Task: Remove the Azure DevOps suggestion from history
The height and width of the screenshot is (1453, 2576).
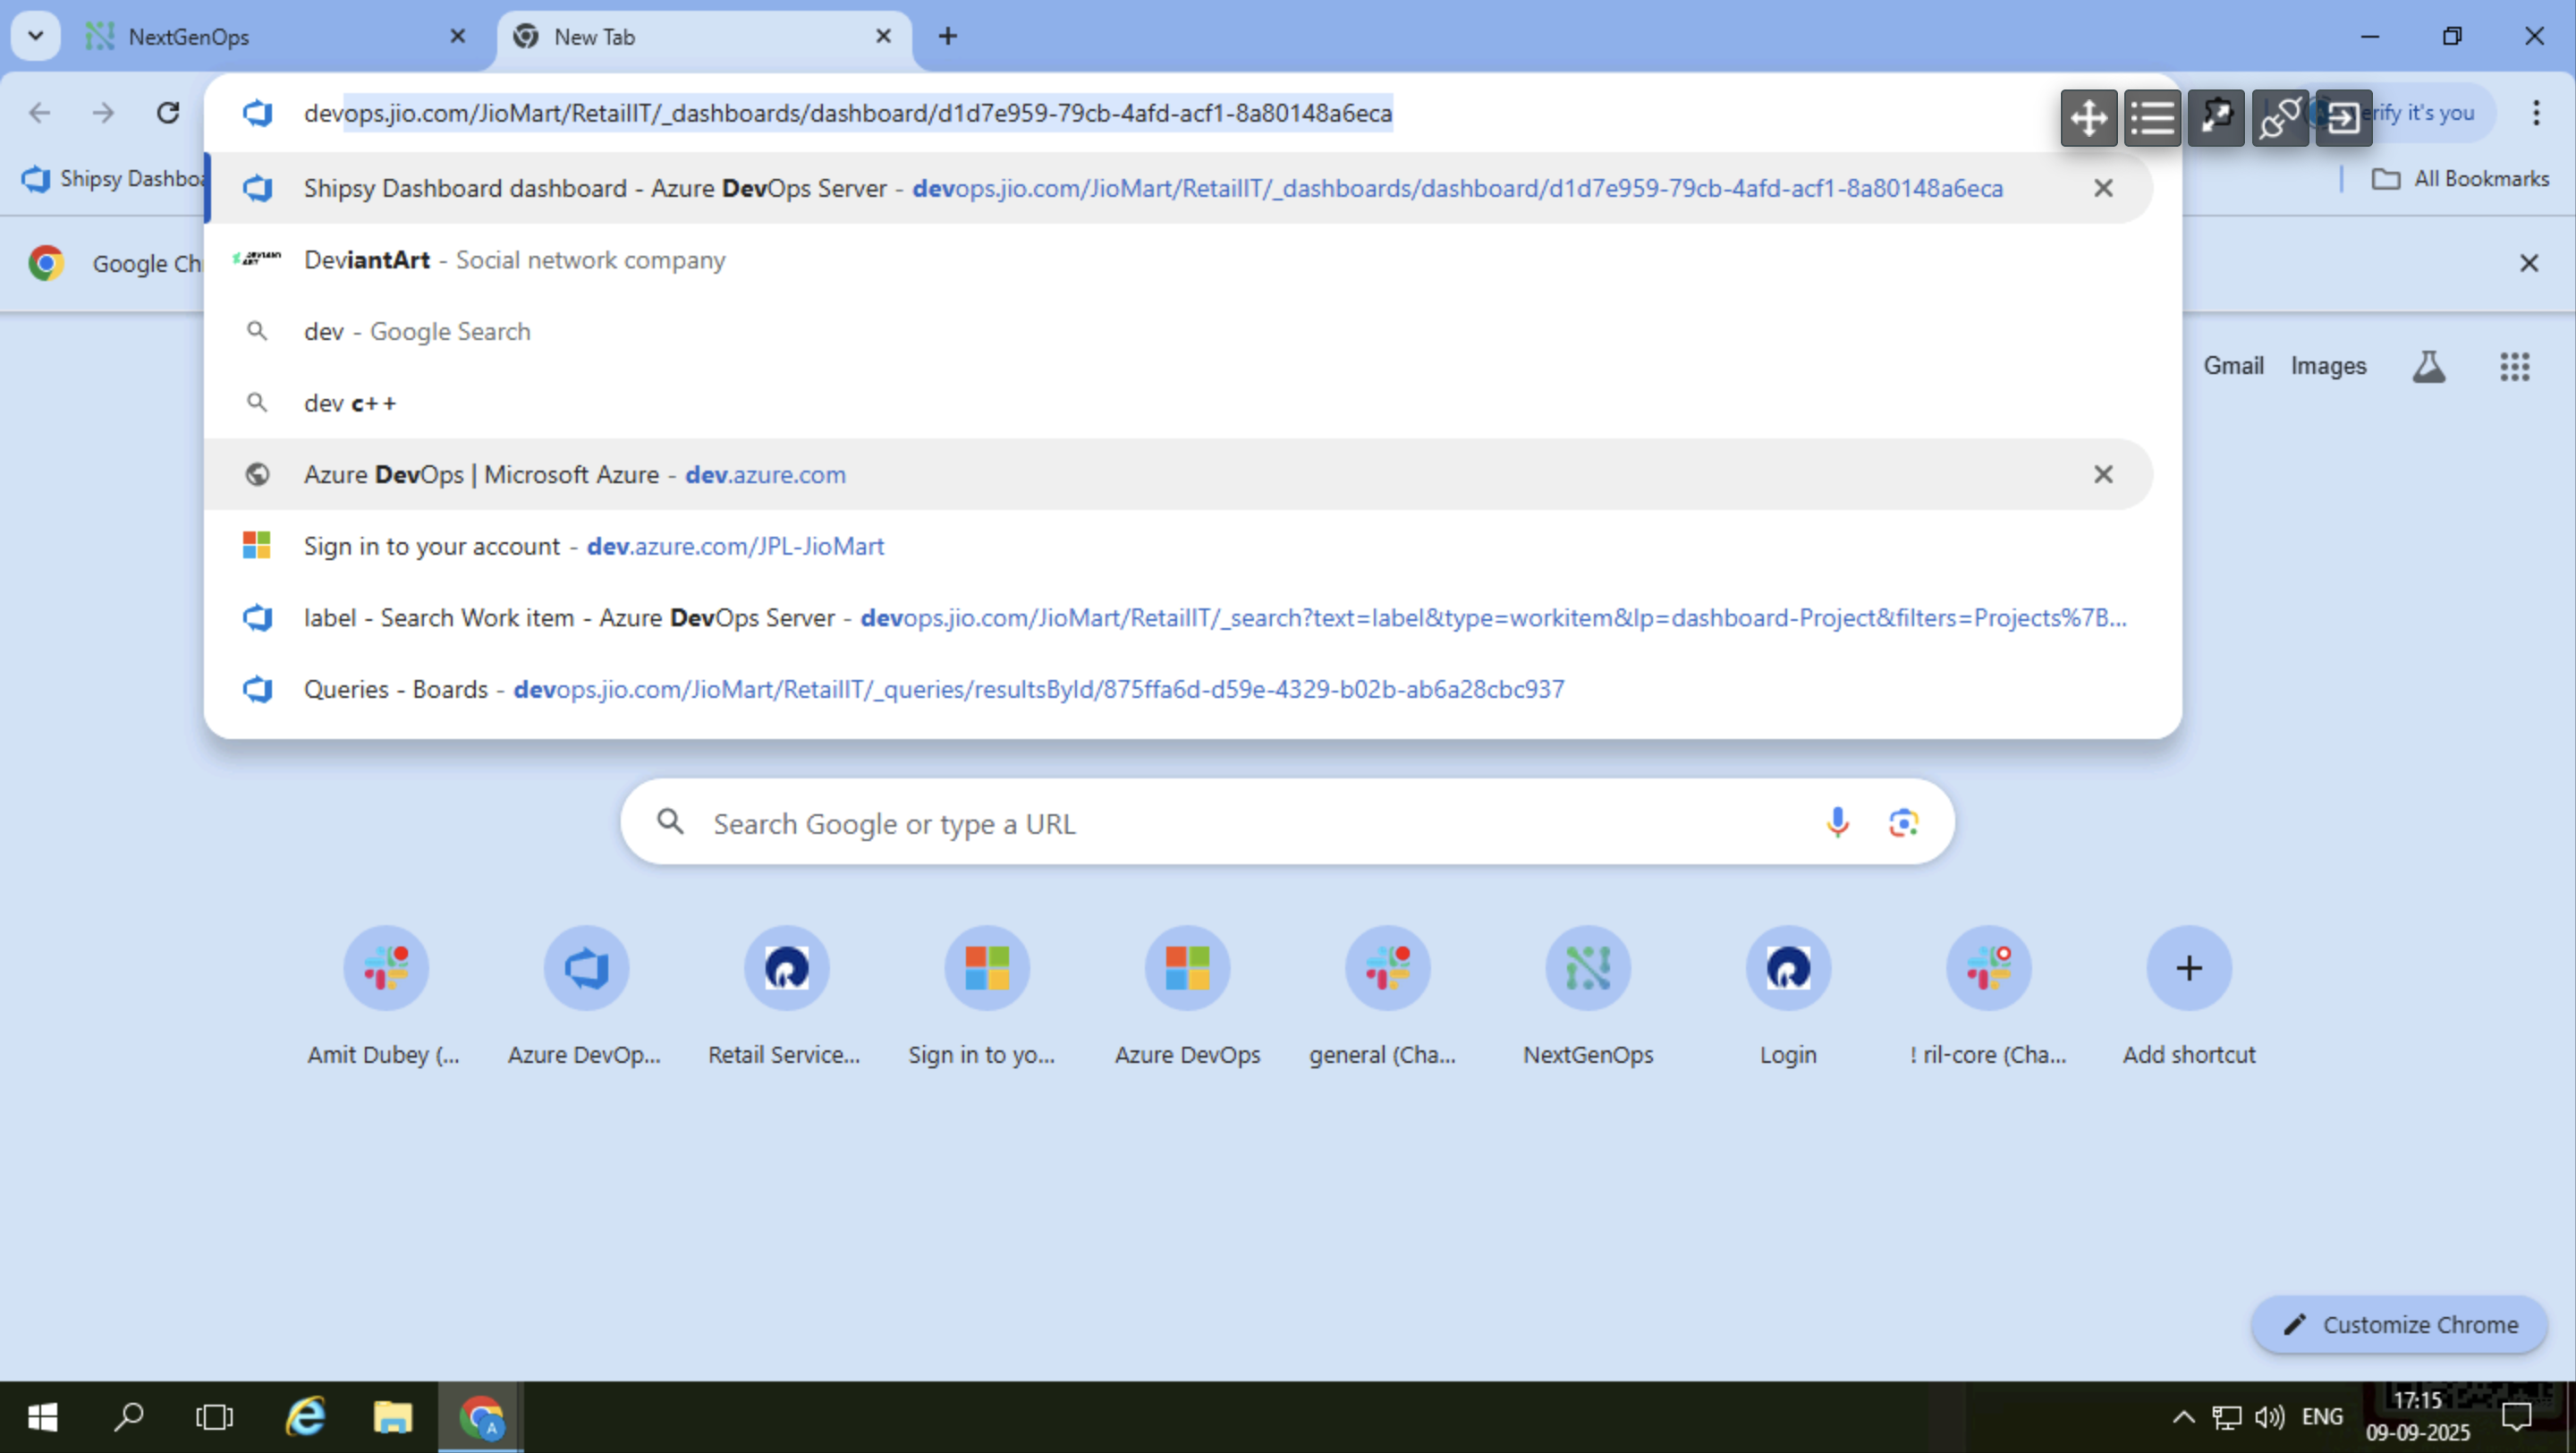Action: (2103, 474)
